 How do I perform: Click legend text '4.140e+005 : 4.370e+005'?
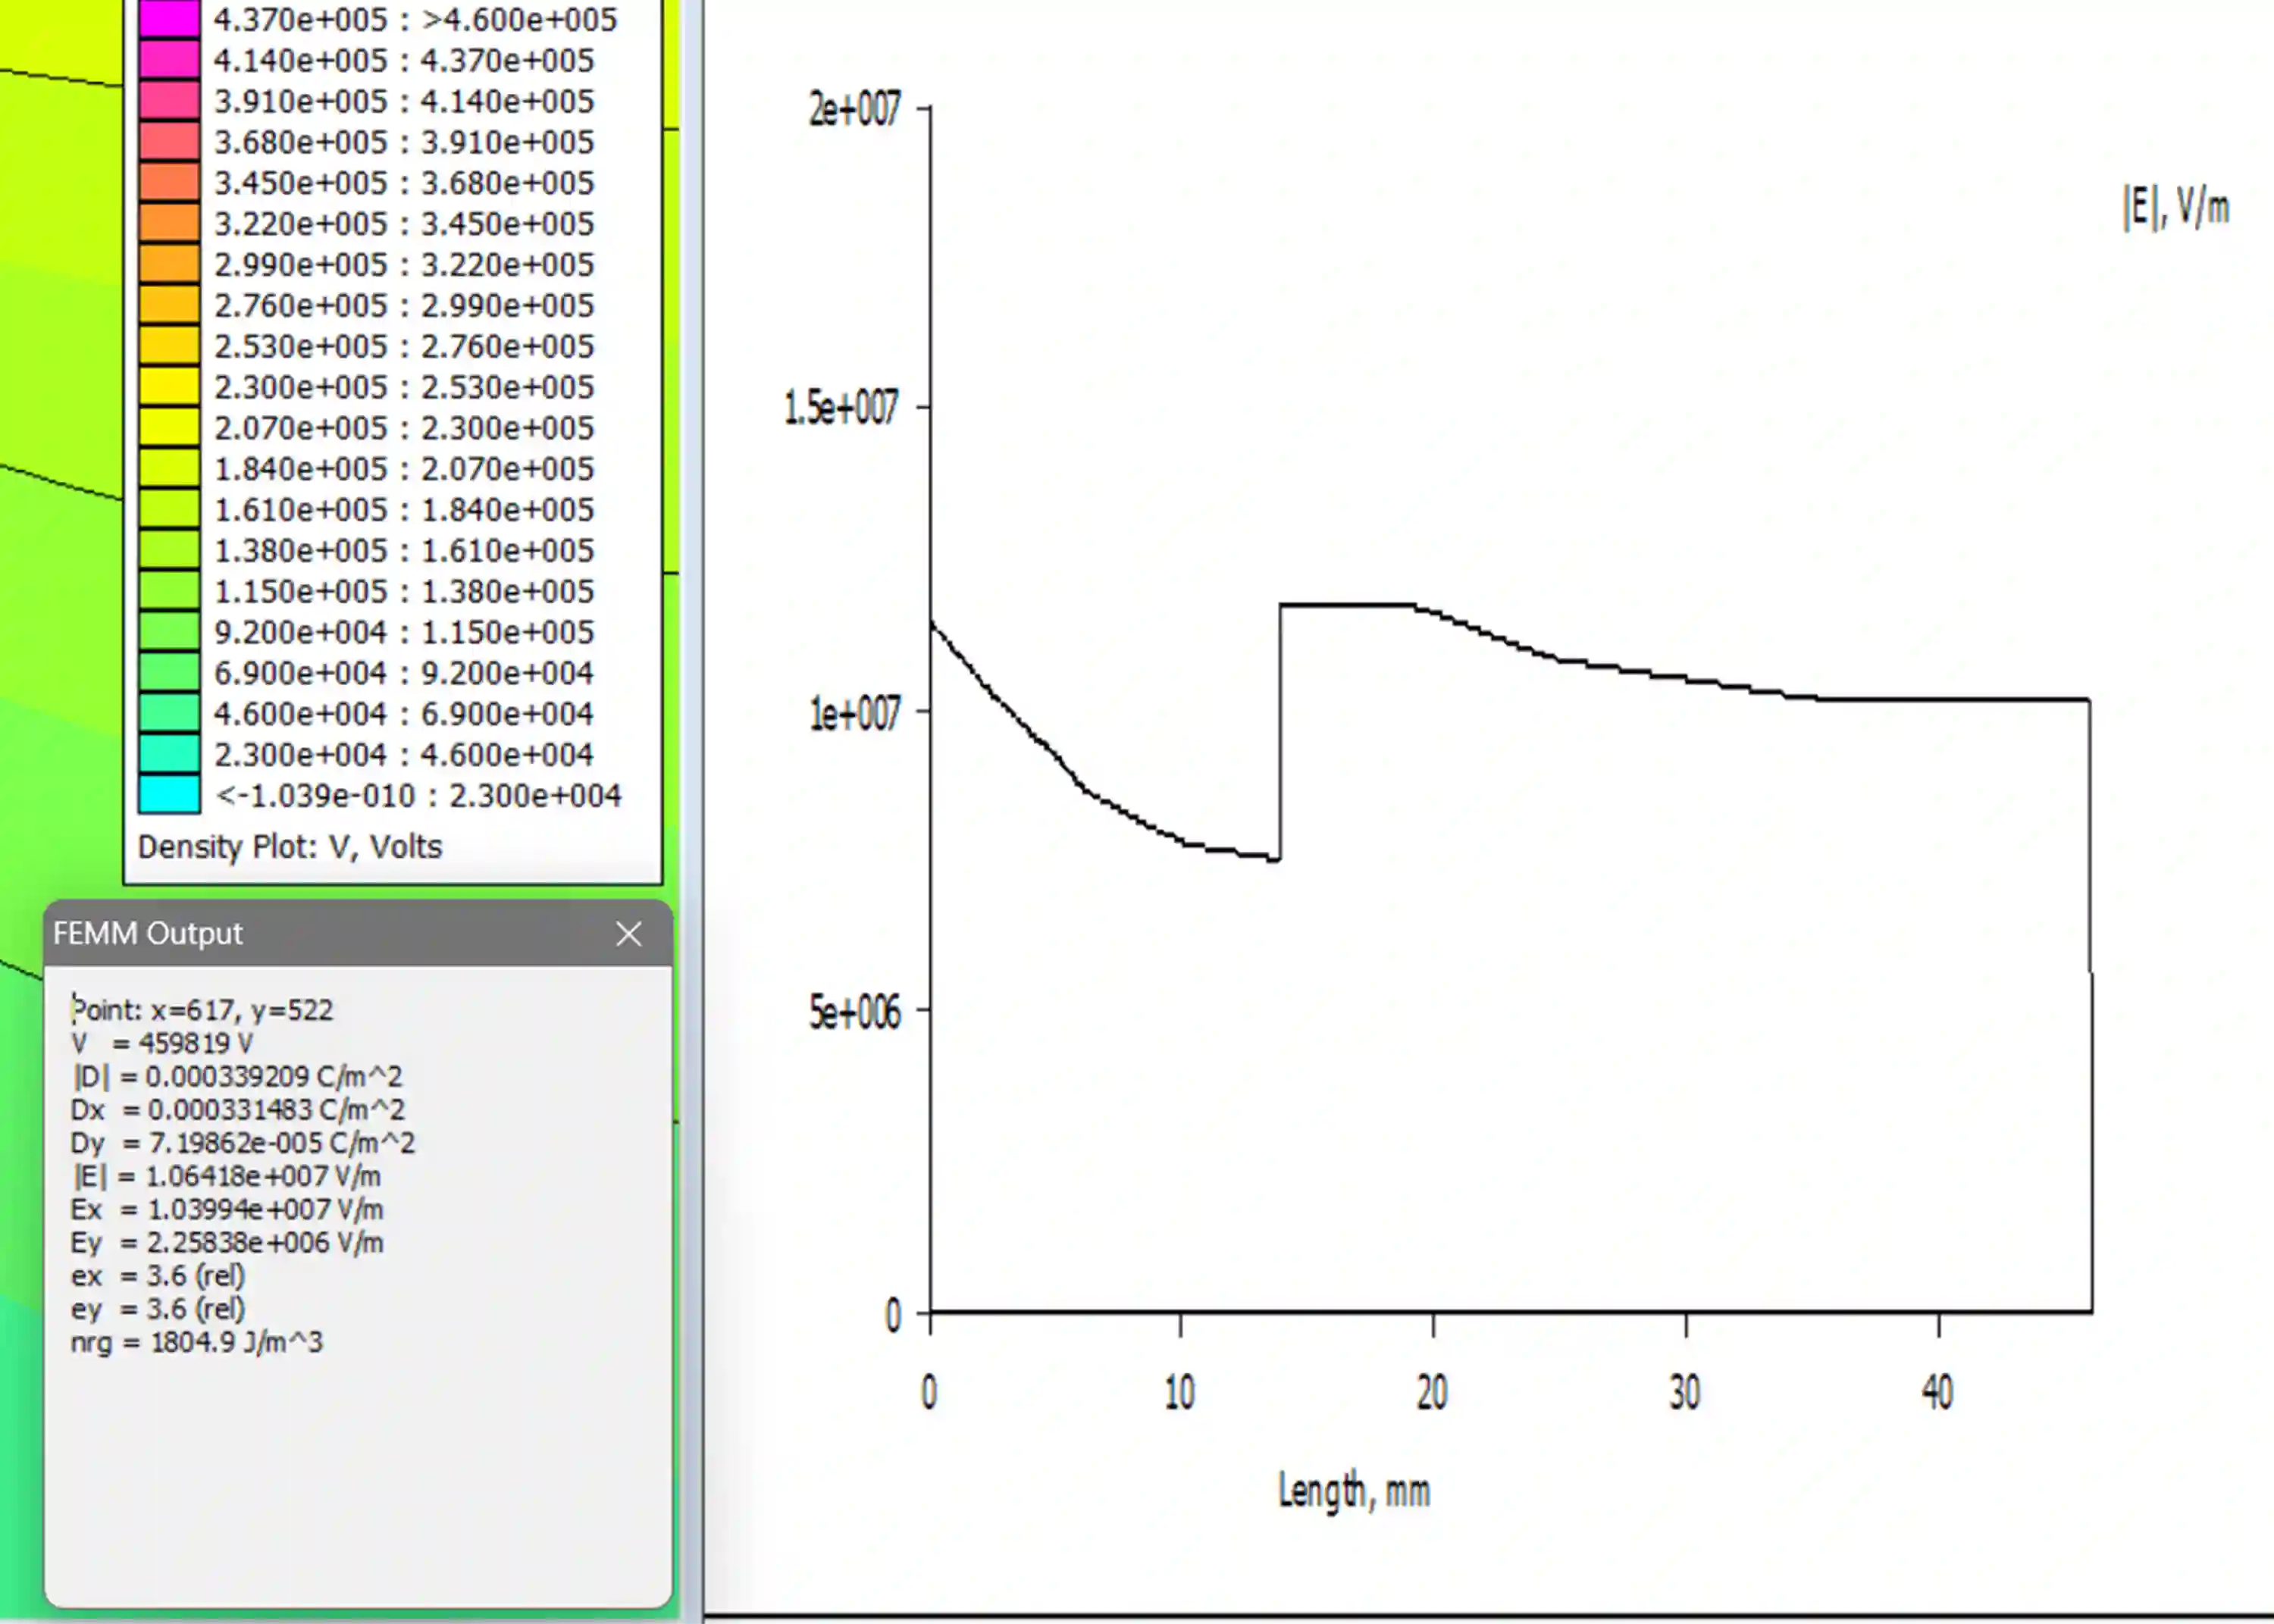[404, 60]
